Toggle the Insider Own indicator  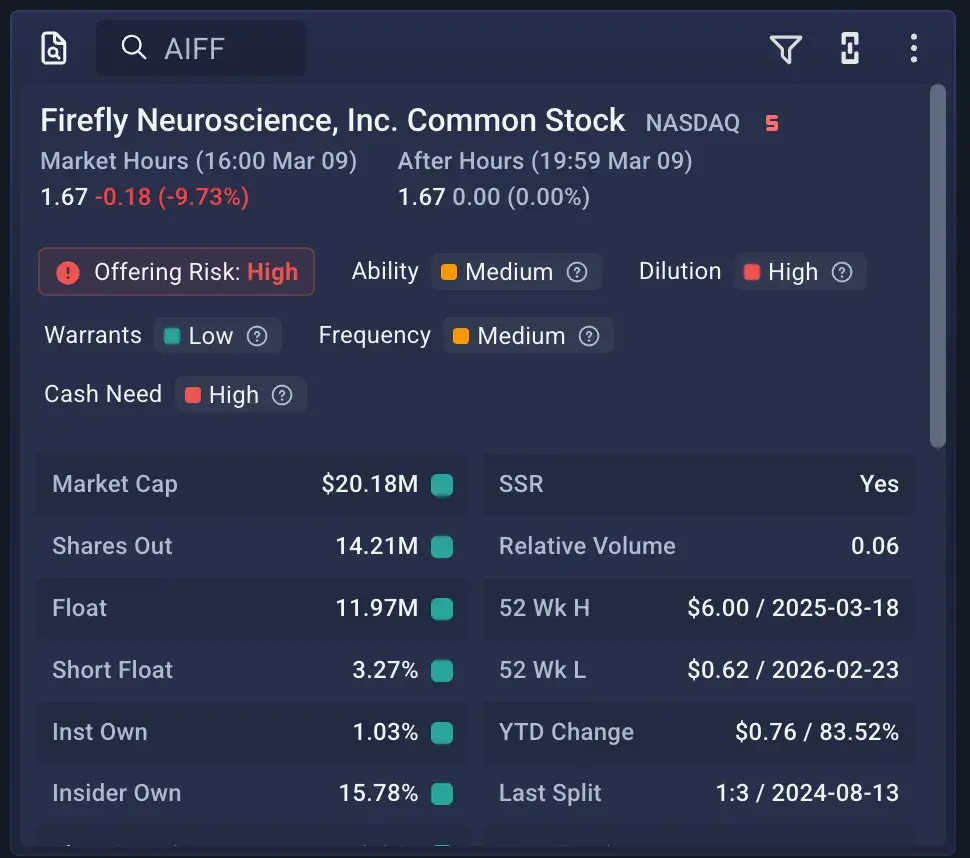[440, 793]
